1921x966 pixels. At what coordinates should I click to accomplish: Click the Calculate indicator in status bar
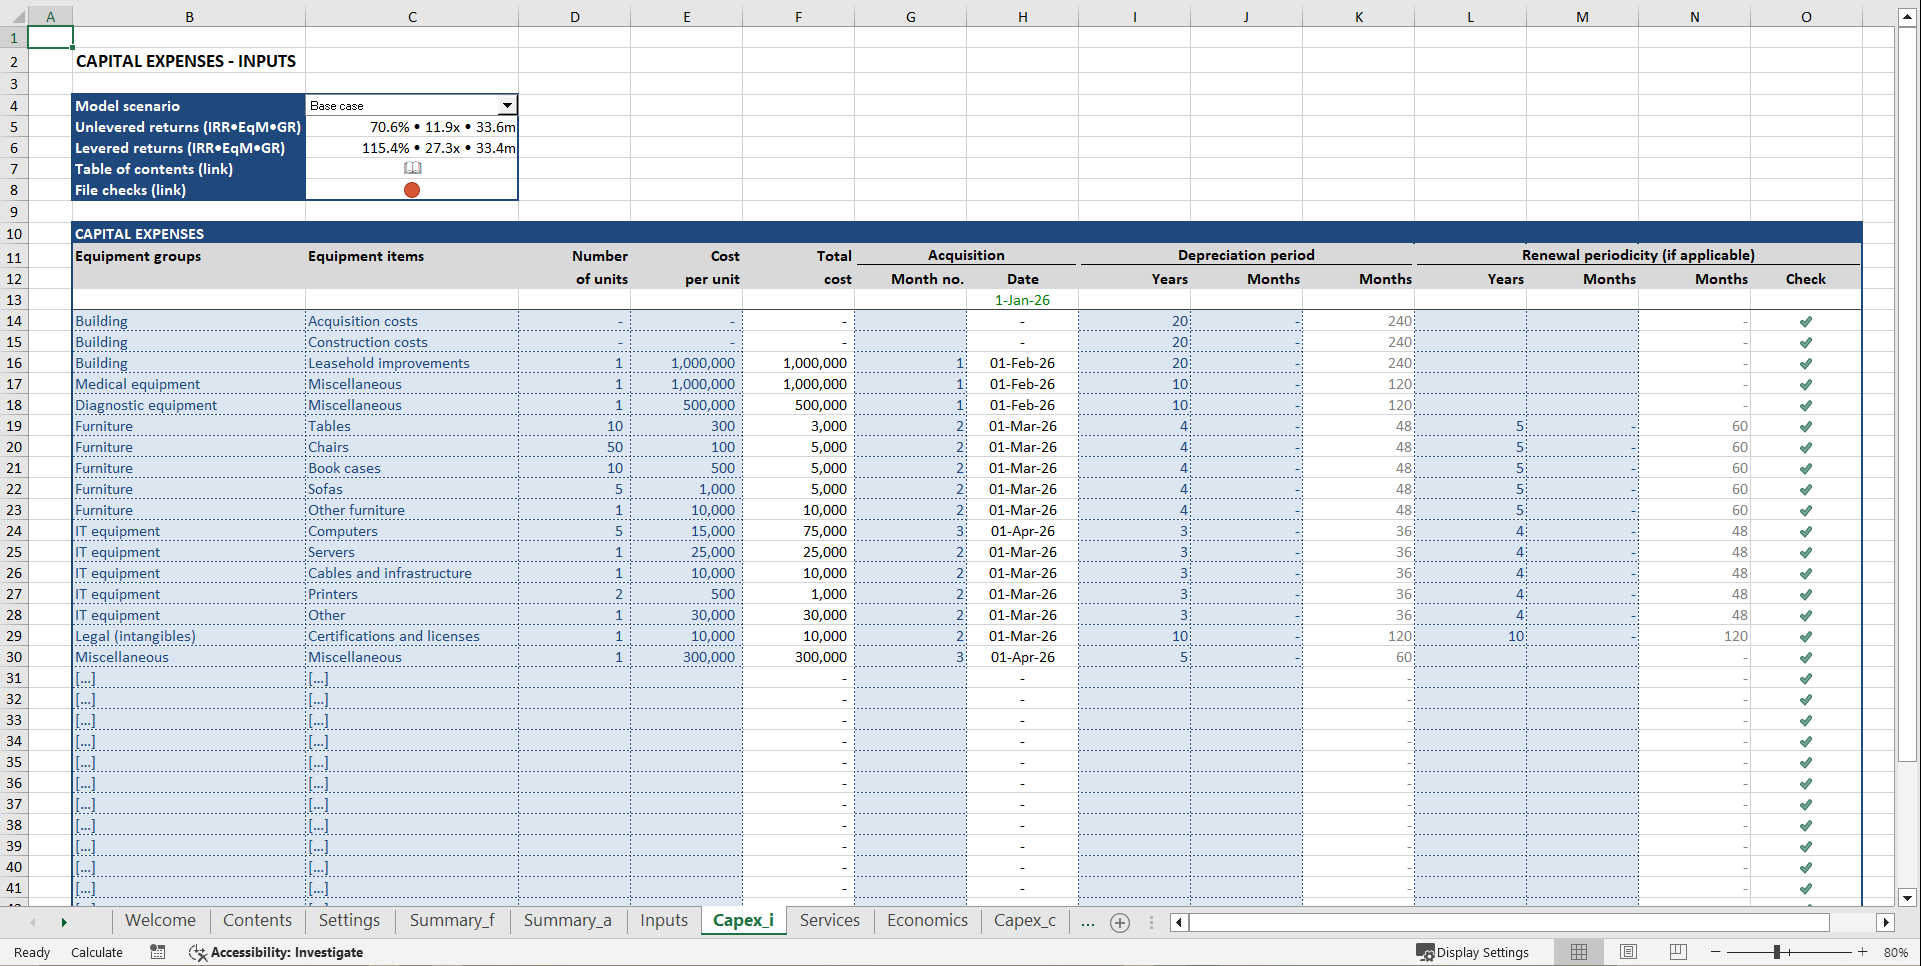point(96,952)
